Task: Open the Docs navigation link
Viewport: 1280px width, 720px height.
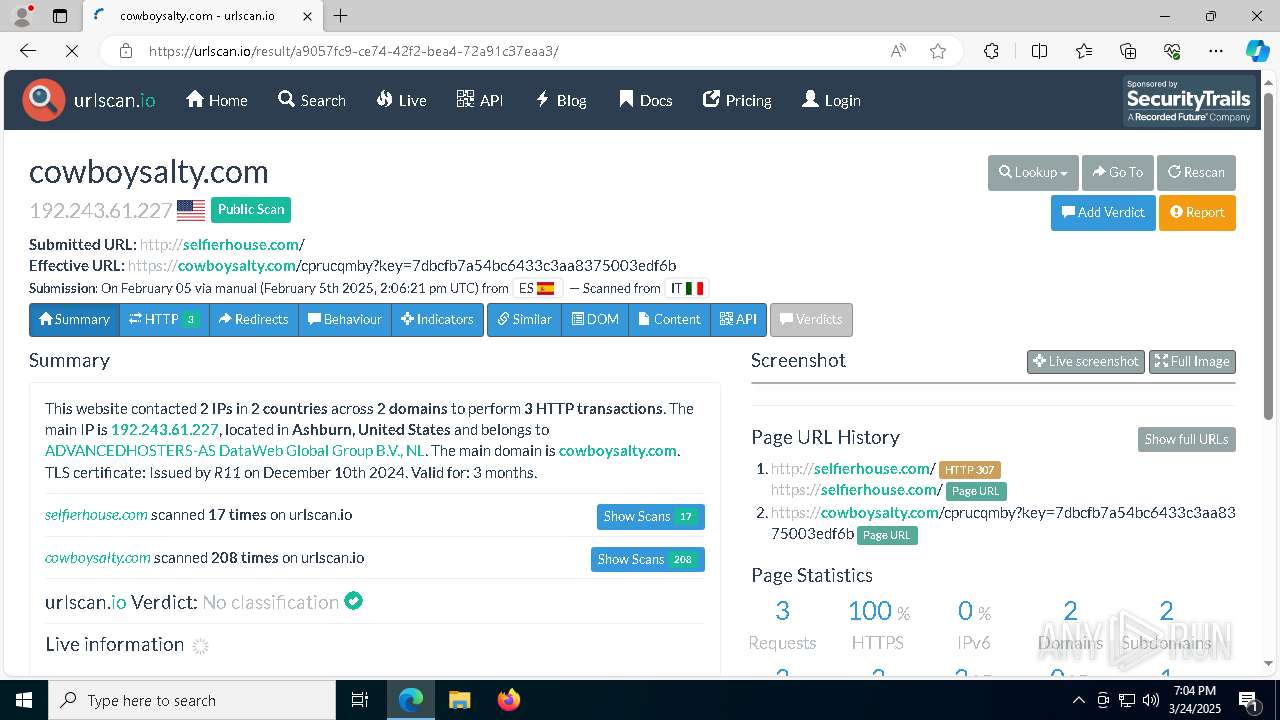Action: click(x=645, y=100)
